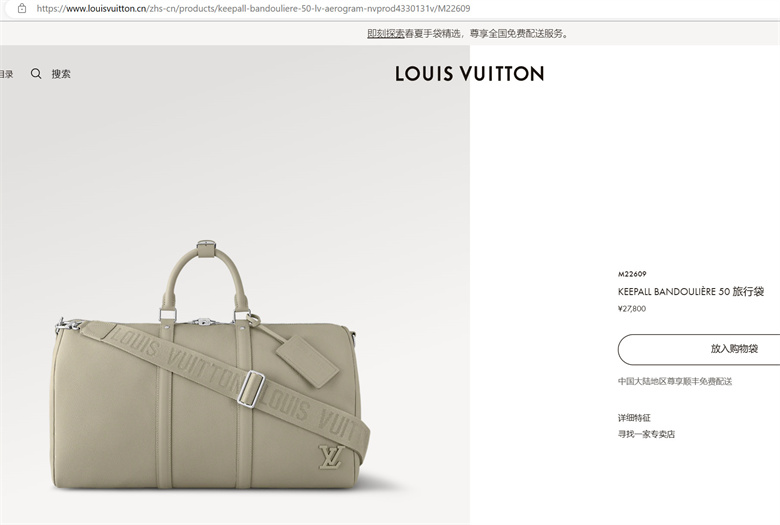Screen dimensions: 780x525
Task: Click the 搜索 search label
Action: tap(61, 74)
